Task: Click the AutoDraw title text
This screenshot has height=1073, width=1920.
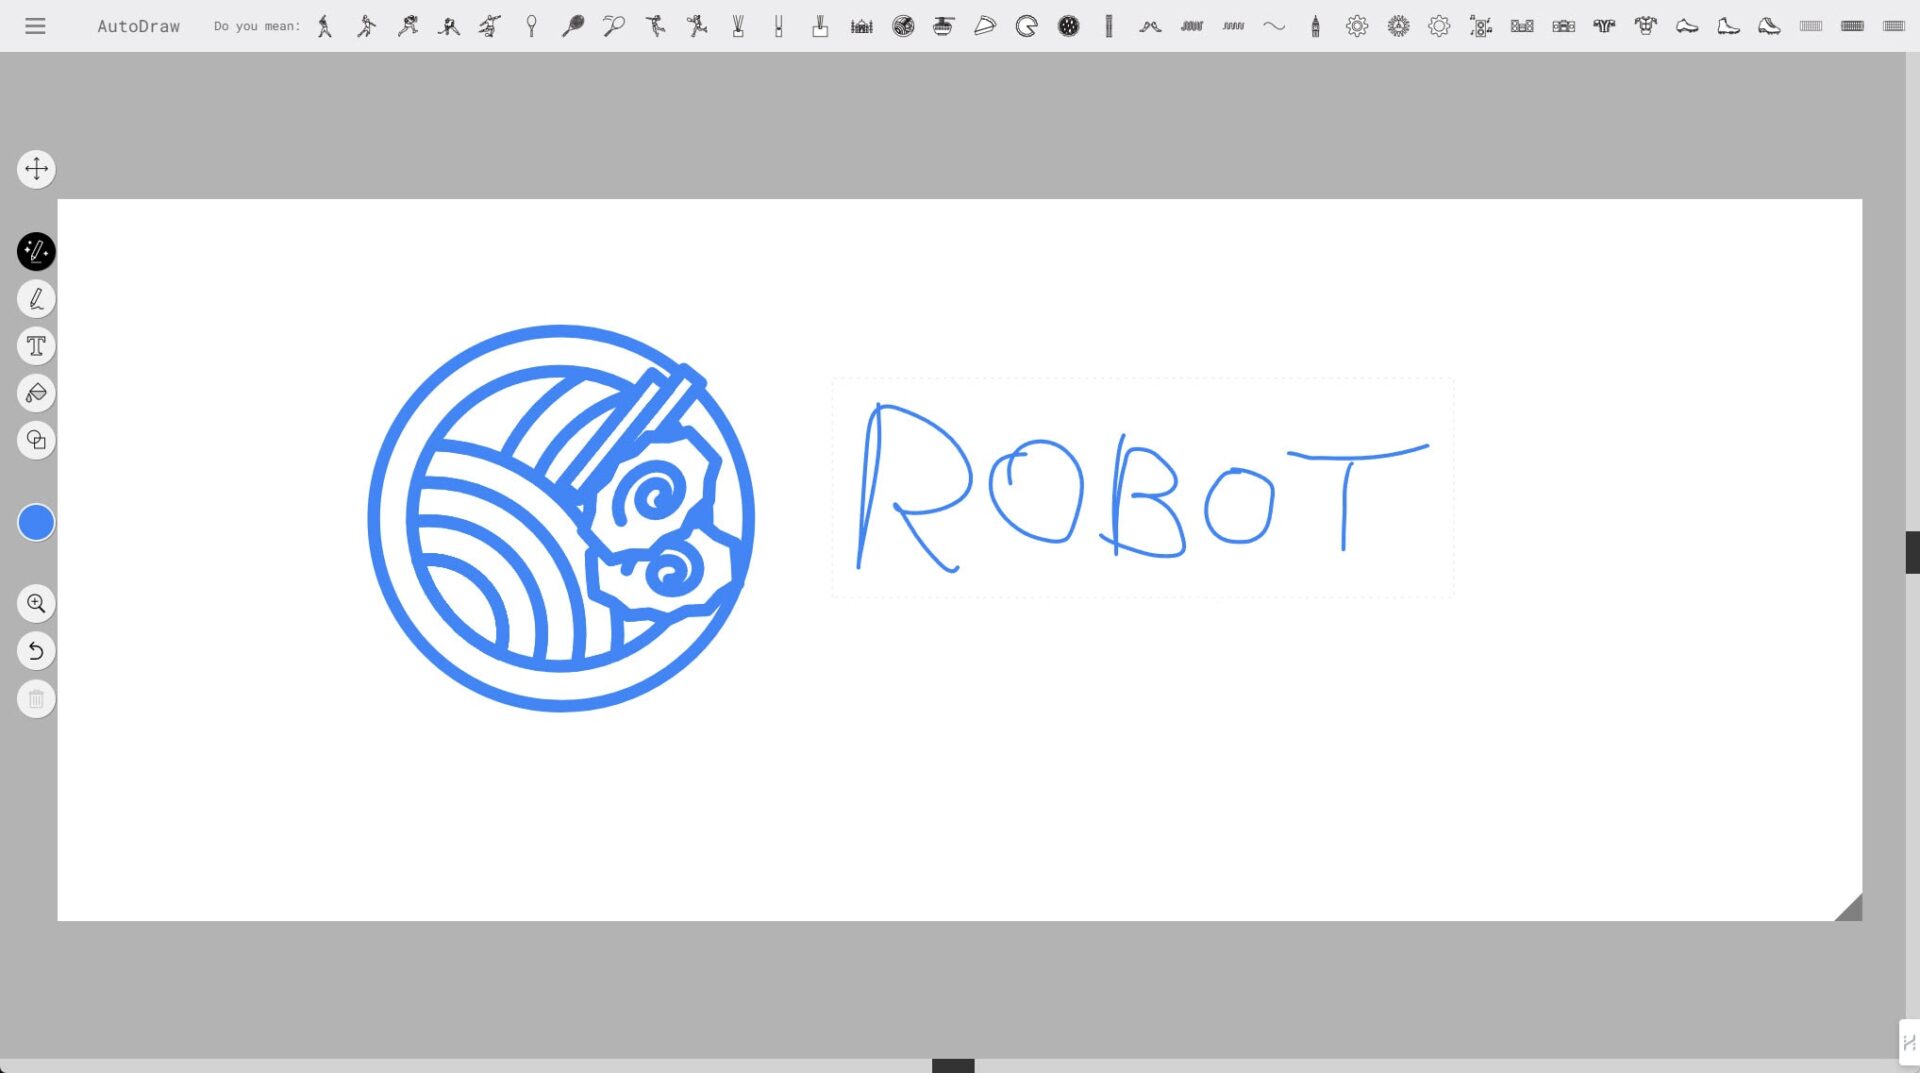Action: point(138,27)
